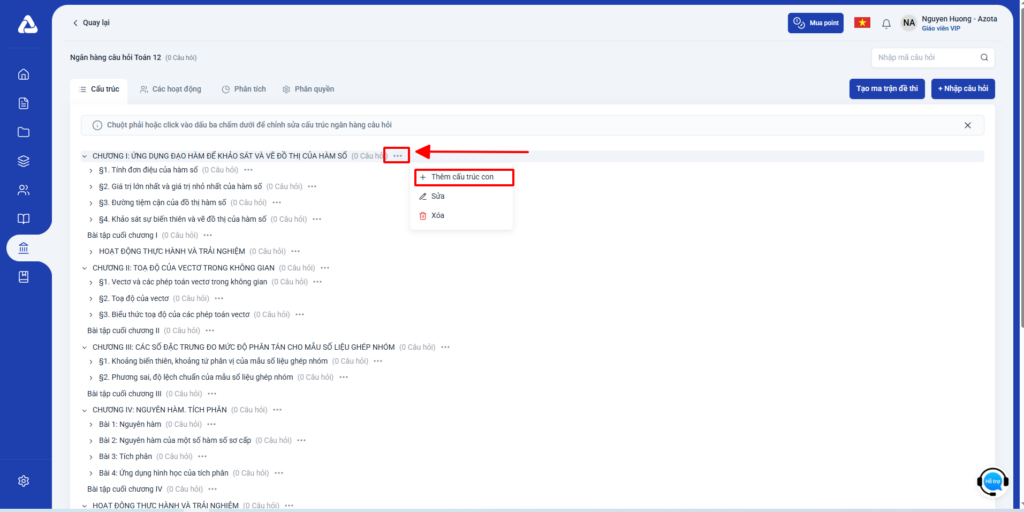Open the question bank icon in sidebar
This screenshot has width=1024, height=512.
24,248
